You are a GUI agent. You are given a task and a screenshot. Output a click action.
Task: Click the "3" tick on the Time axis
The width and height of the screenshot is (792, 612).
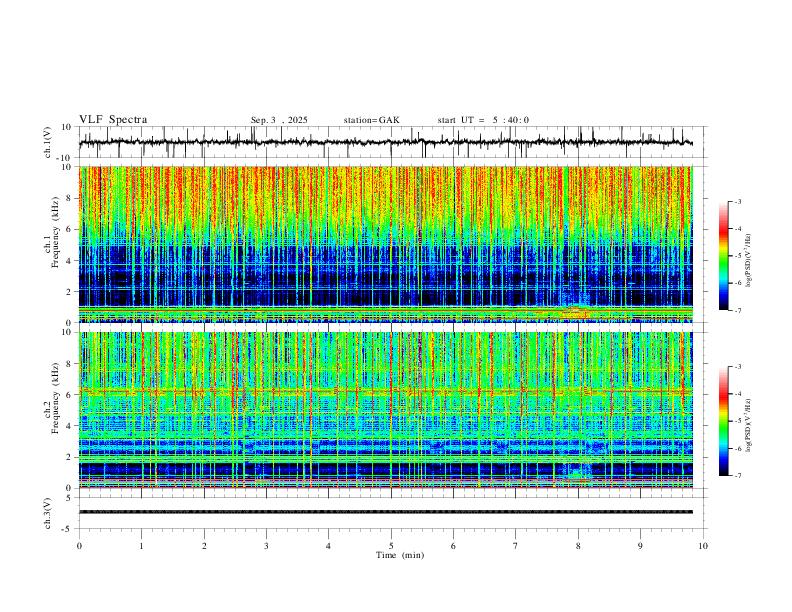(x=266, y=546)
